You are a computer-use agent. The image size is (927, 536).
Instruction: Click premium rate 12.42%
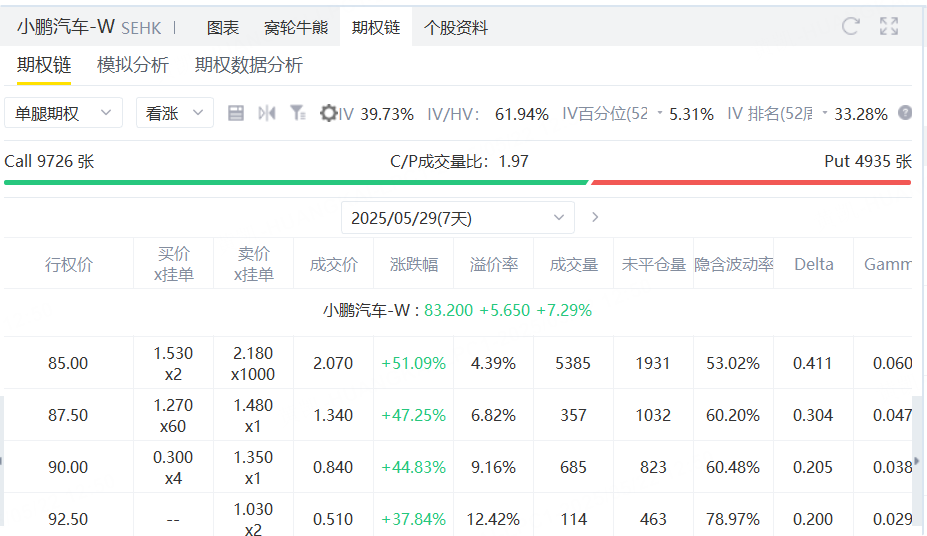(493, 519)
